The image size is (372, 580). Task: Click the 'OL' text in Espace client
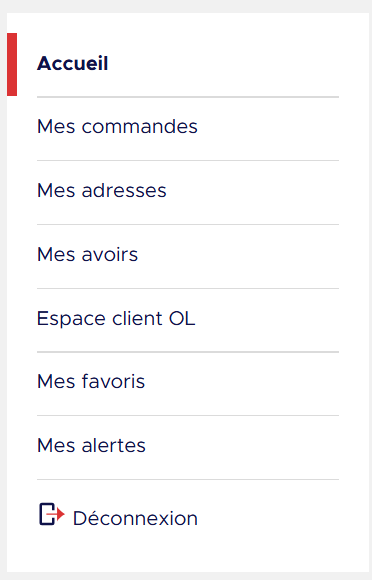182,318
